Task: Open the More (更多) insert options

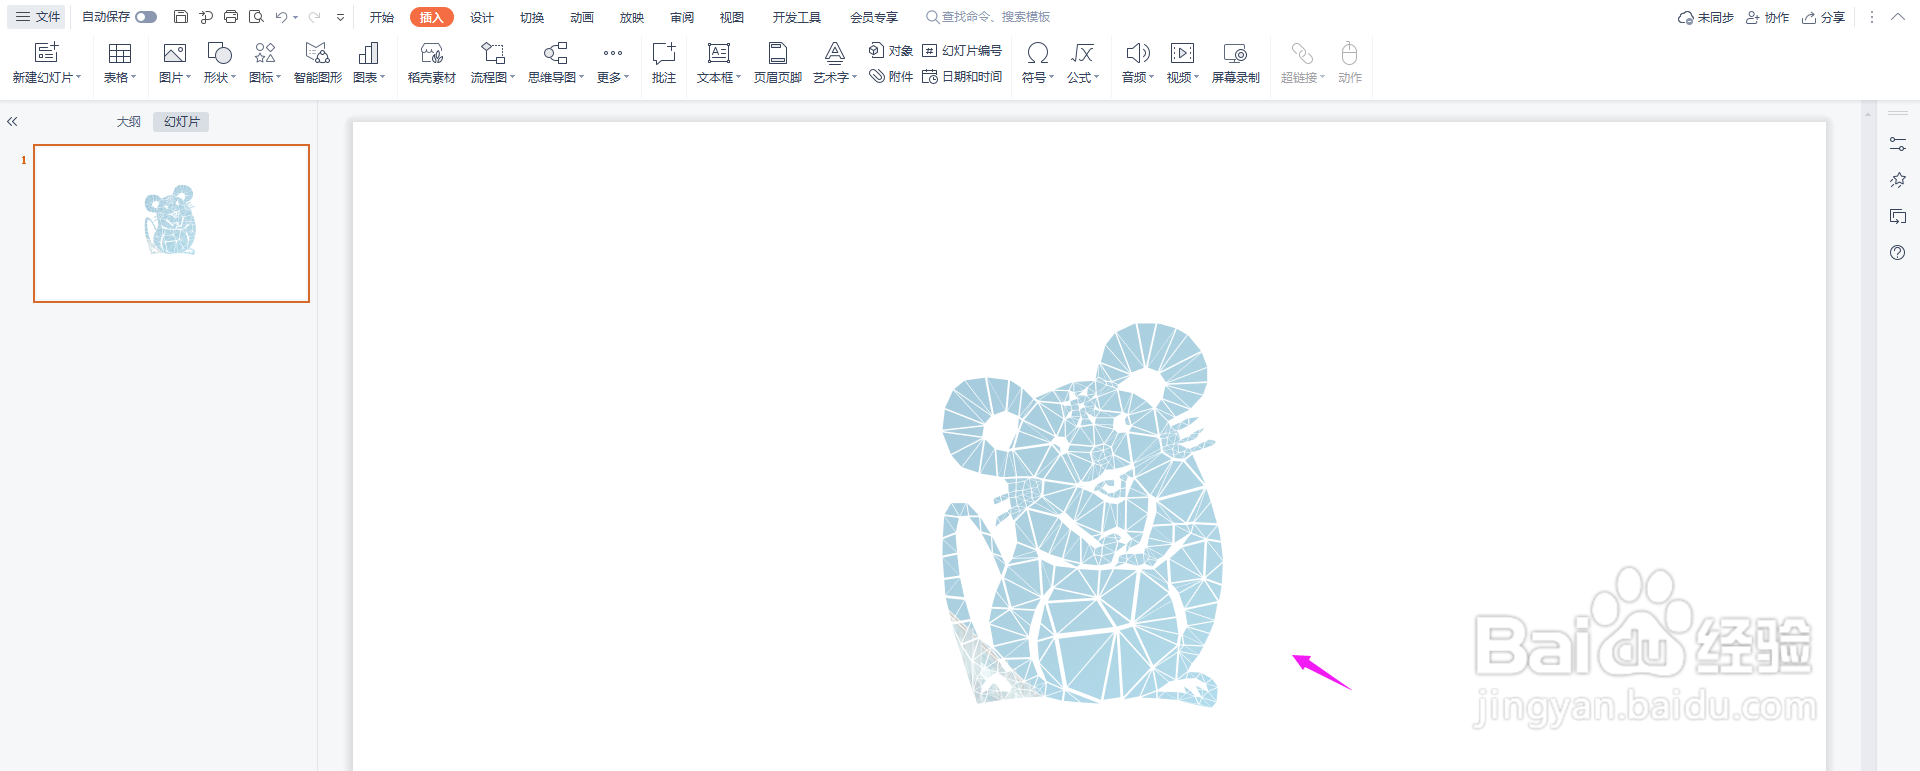Action: click(x=613, y=63)
